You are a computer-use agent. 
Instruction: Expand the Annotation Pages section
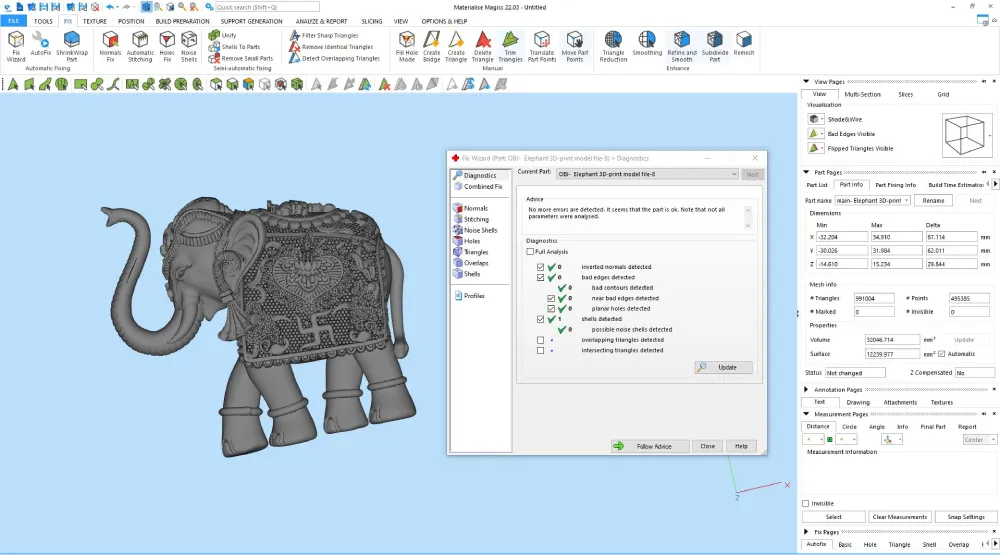807,389
